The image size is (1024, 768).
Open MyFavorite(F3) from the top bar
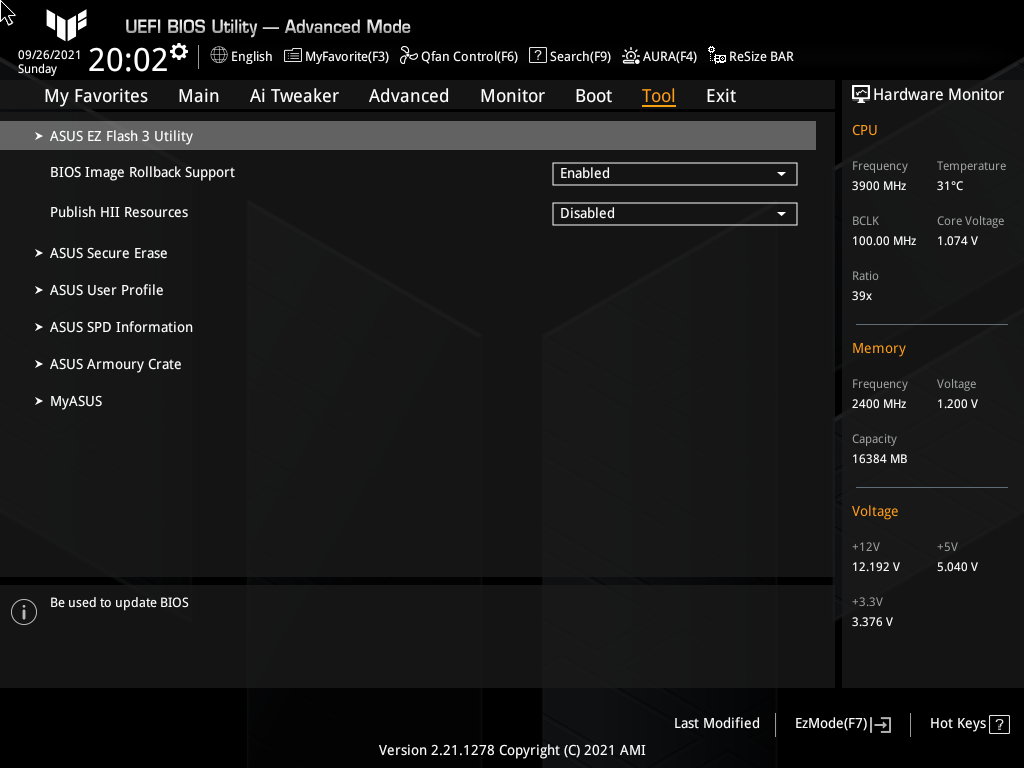coord(291,56)
